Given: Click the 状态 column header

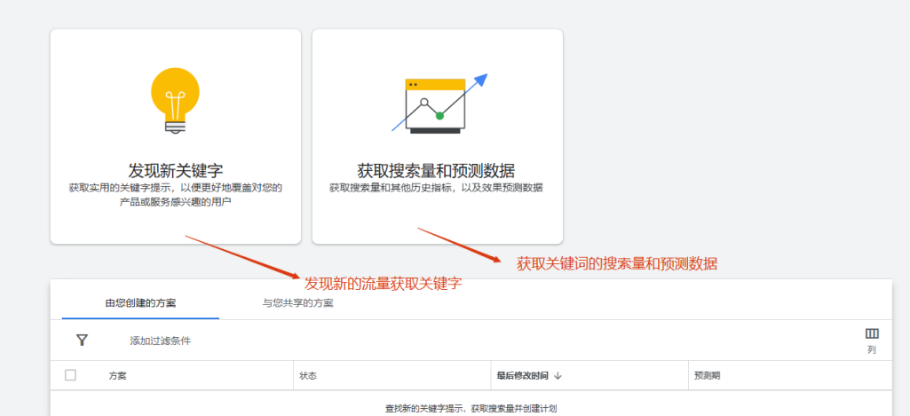Looking at the screenshot, I should (308, 376).
